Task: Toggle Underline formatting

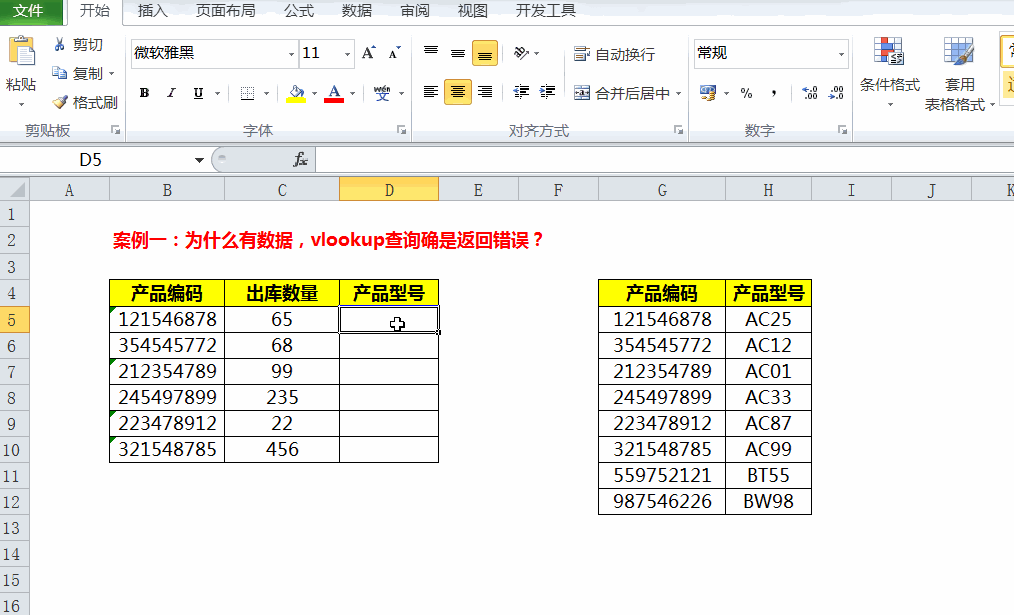Action: 199,93
